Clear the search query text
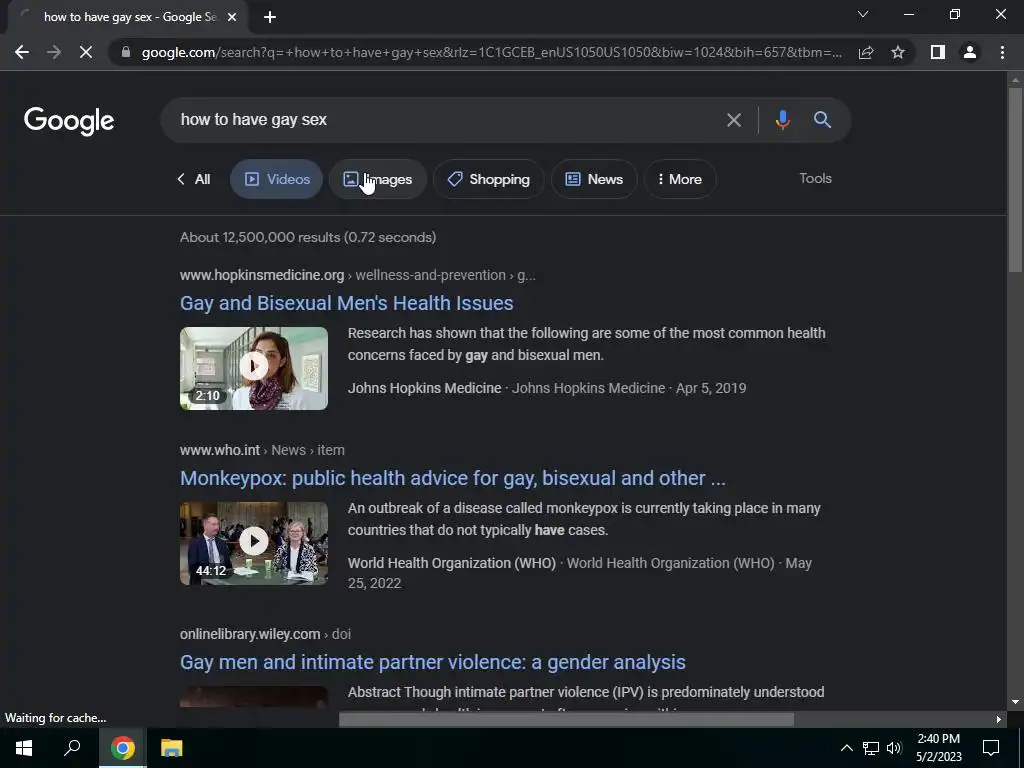 [734, 120]
